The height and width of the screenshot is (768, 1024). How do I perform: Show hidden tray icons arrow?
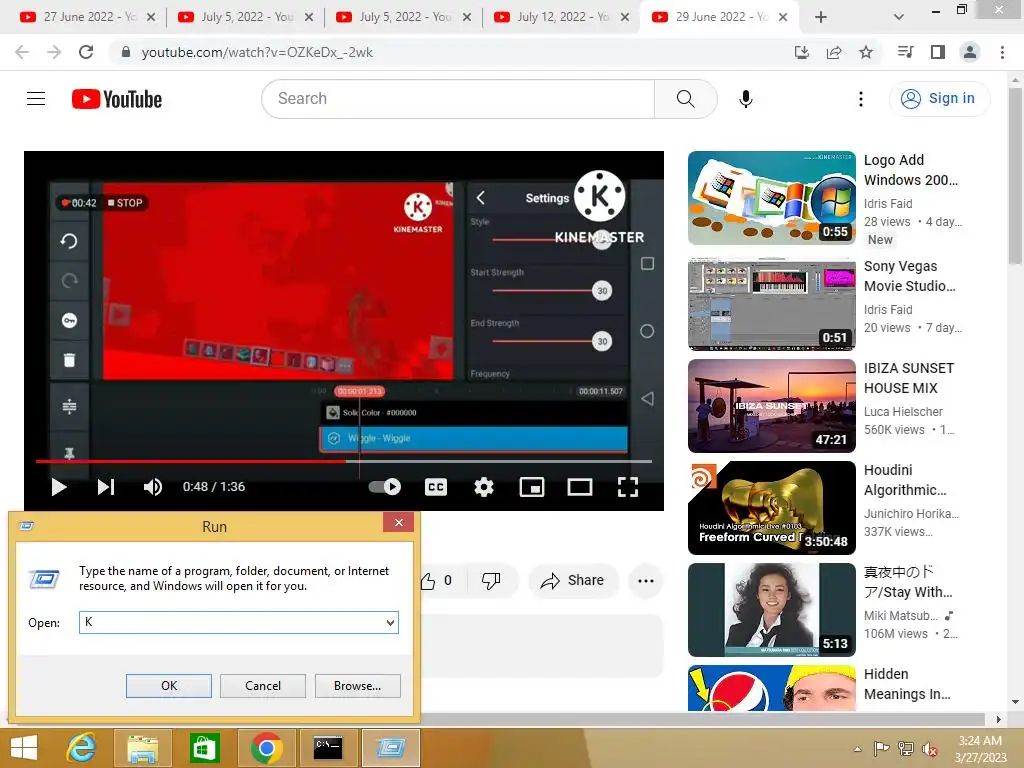[857, 749]
